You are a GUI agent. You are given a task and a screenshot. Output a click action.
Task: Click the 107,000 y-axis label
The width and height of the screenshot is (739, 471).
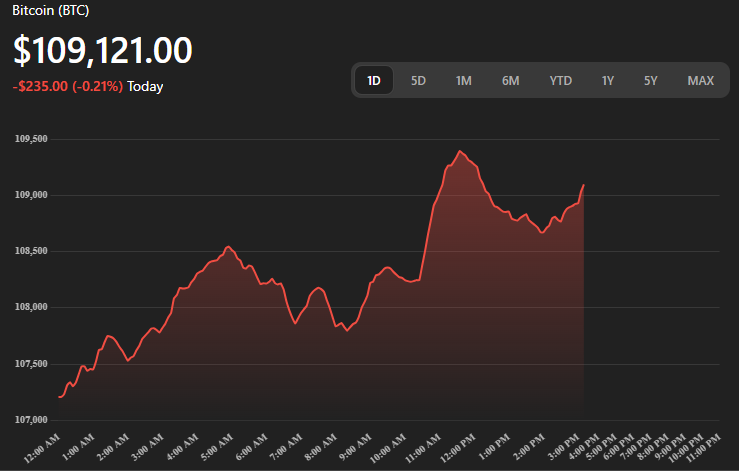click(x=31, y=419)
